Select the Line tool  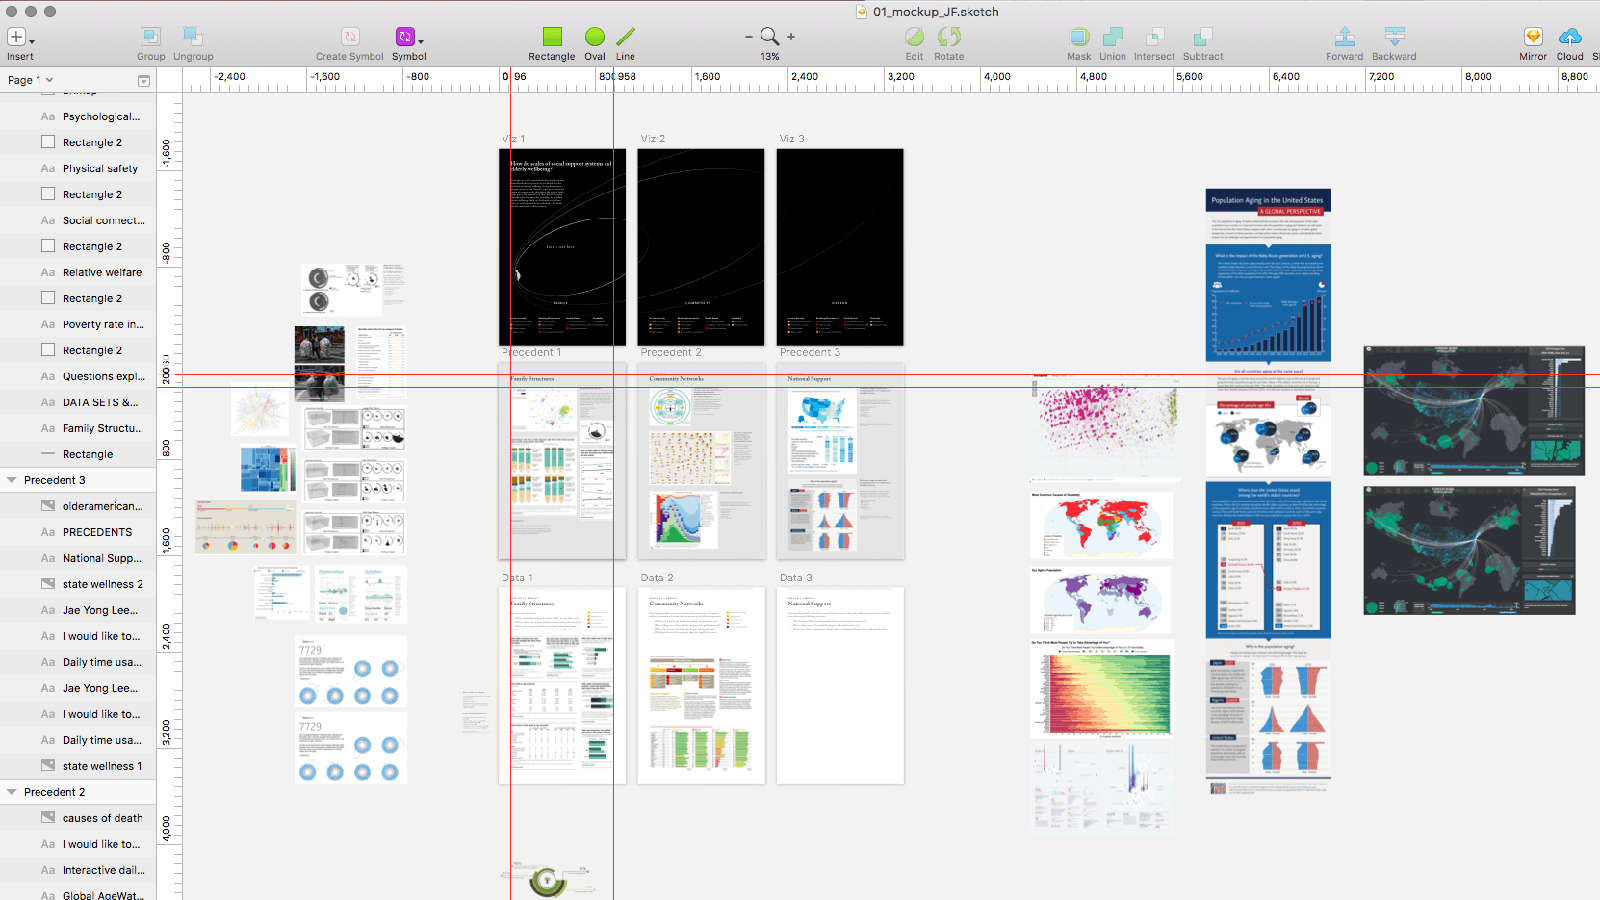(x=625, y=37)
